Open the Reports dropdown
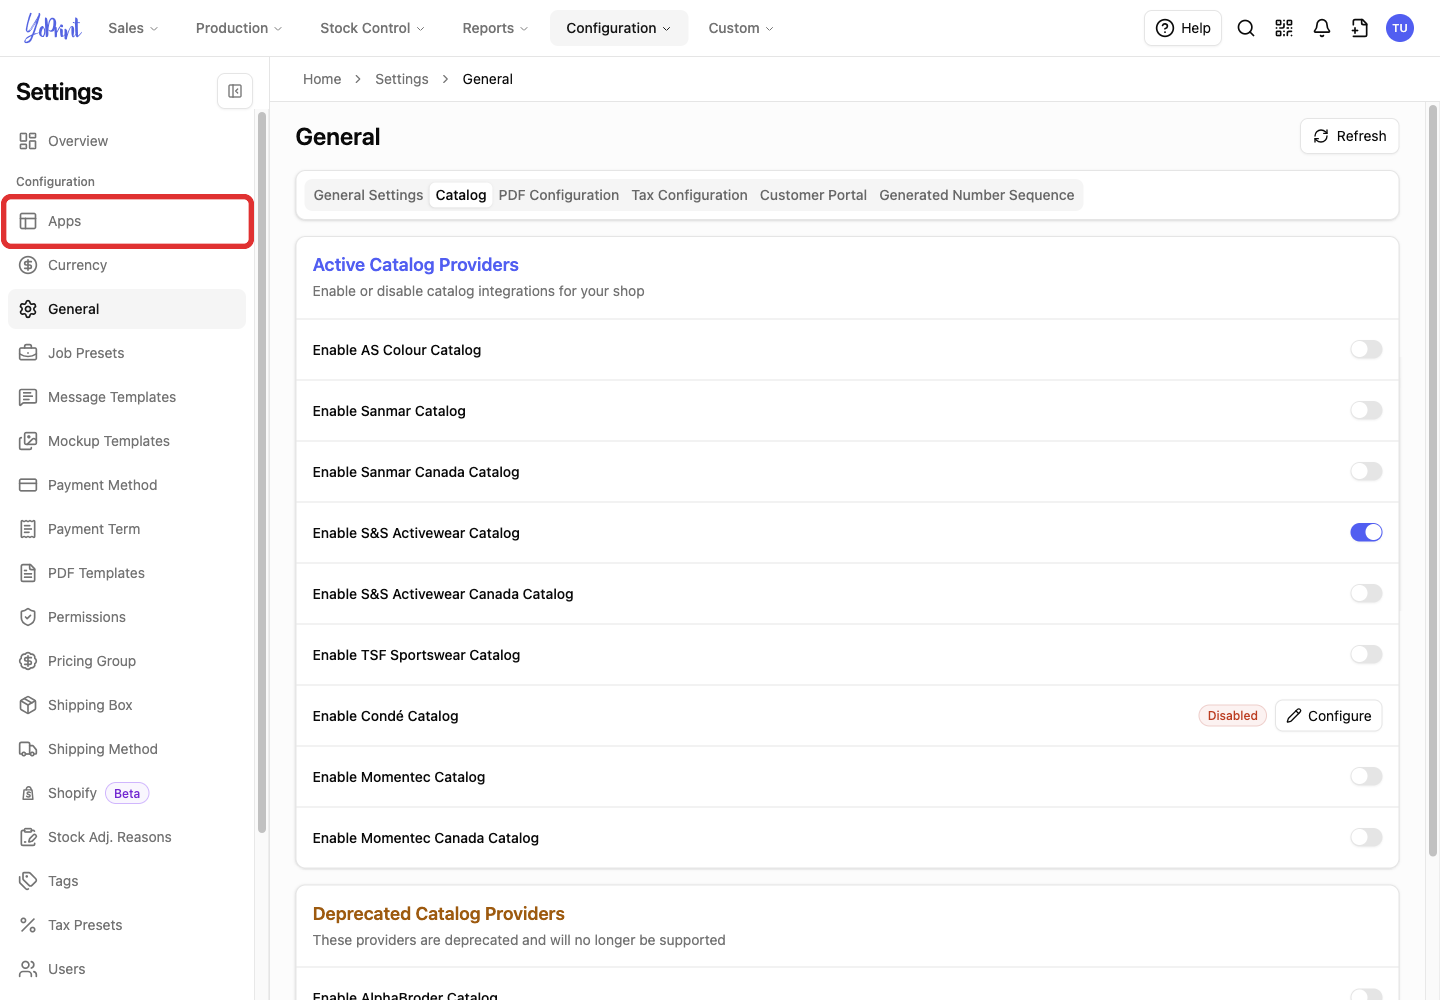The height and width of the screenshot is (1000, 1440). pos(495,28)
